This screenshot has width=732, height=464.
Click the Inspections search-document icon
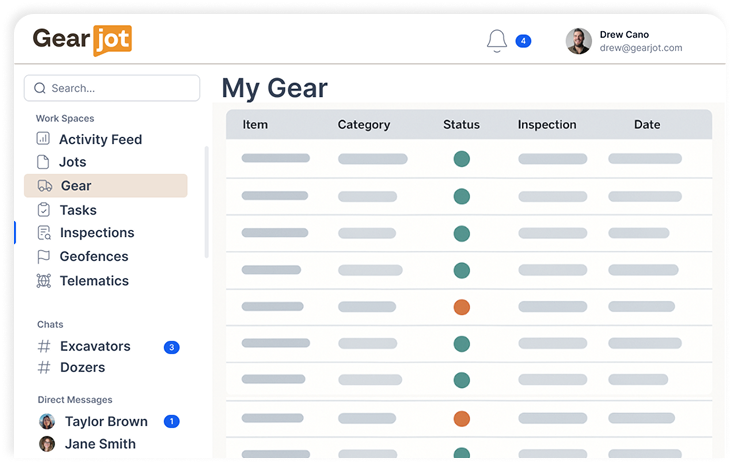(43, 233)
